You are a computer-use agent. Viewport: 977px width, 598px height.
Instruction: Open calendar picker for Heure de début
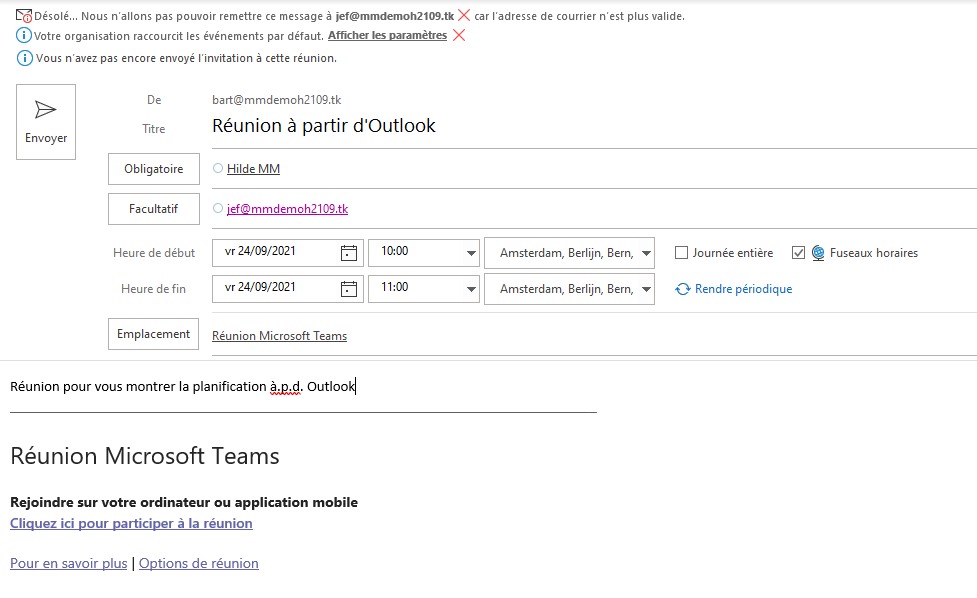pos(349,253)
